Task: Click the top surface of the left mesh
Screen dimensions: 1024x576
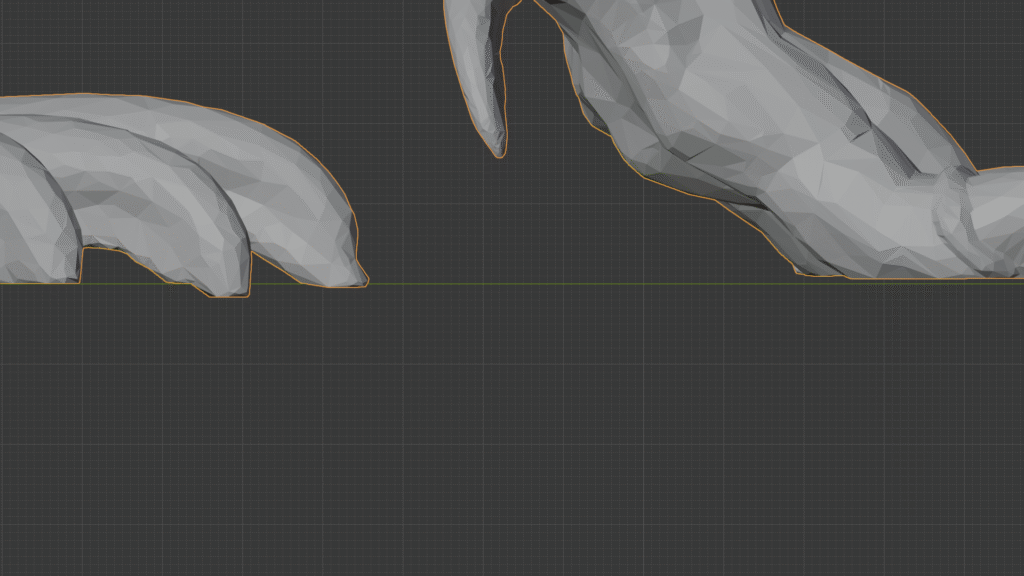Action: click(150, 110)
